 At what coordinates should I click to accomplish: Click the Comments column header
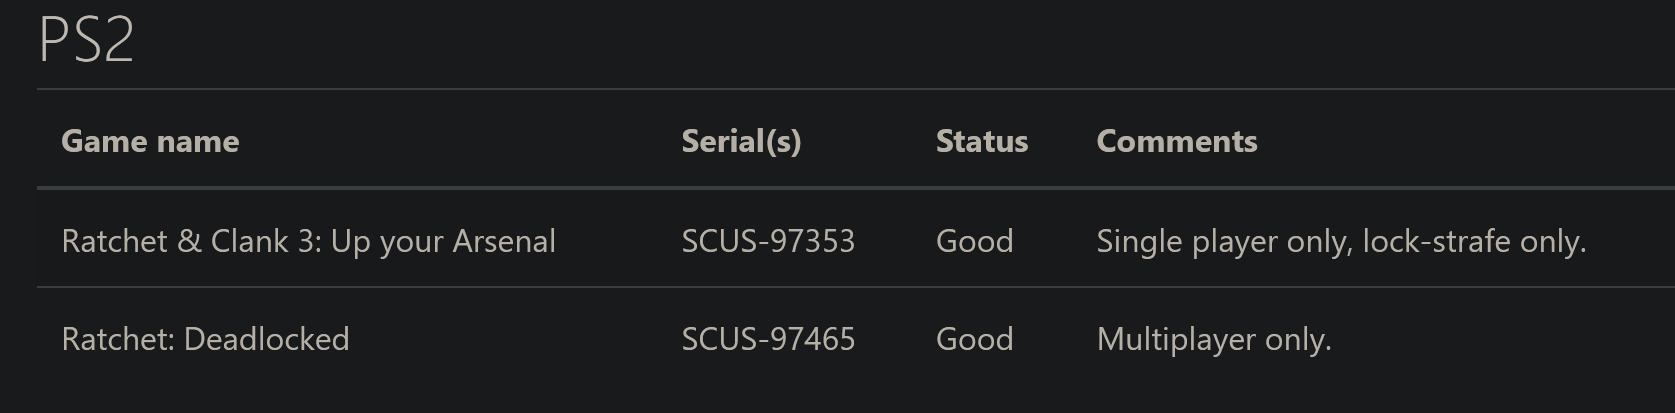(x=1177, y=141)
